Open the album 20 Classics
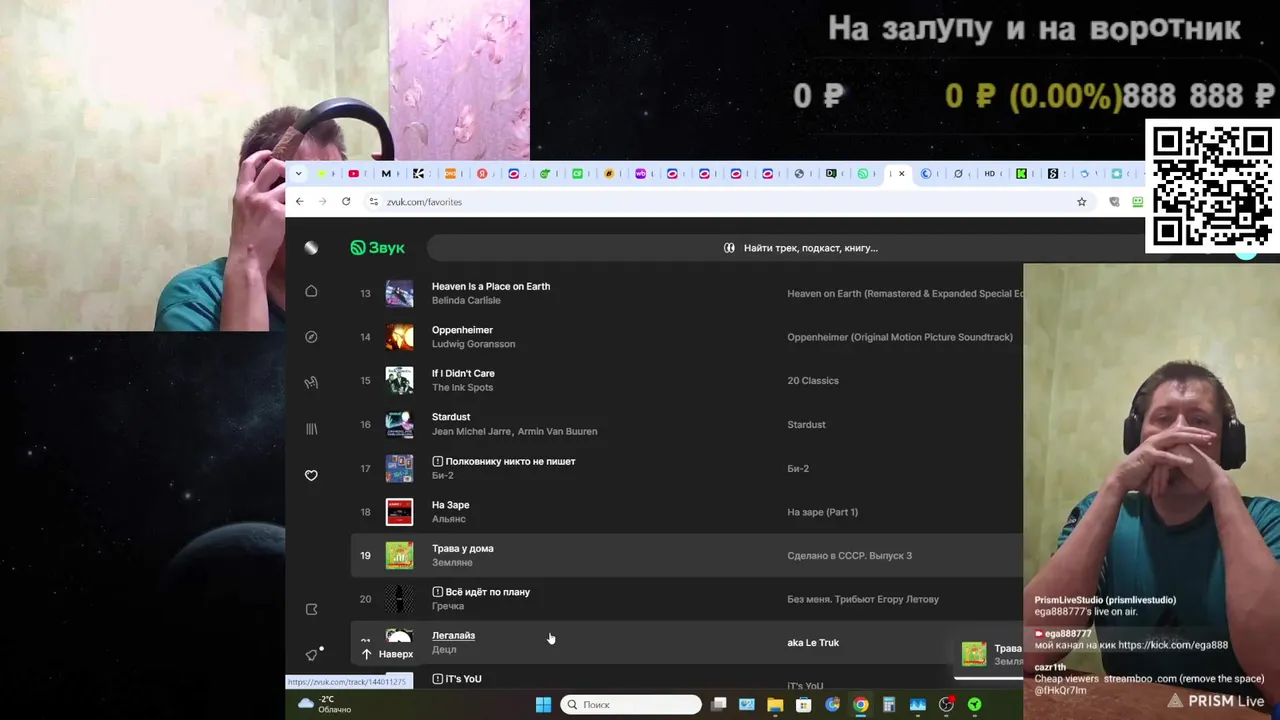The image size is (1280, 720). point(813,381)
